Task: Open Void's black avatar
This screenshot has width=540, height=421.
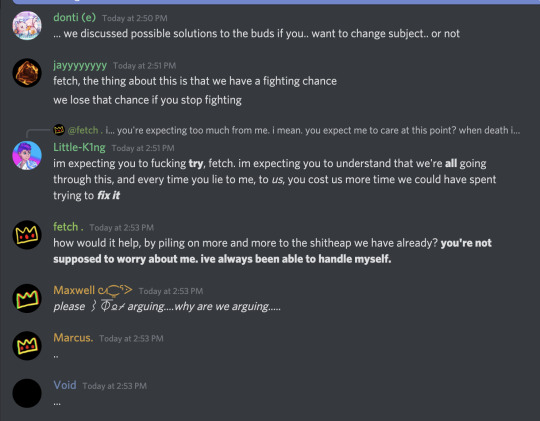Action: 27,393
